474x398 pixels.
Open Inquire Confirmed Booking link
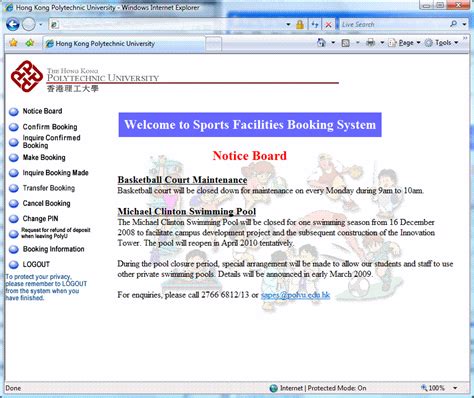[51, 141]
